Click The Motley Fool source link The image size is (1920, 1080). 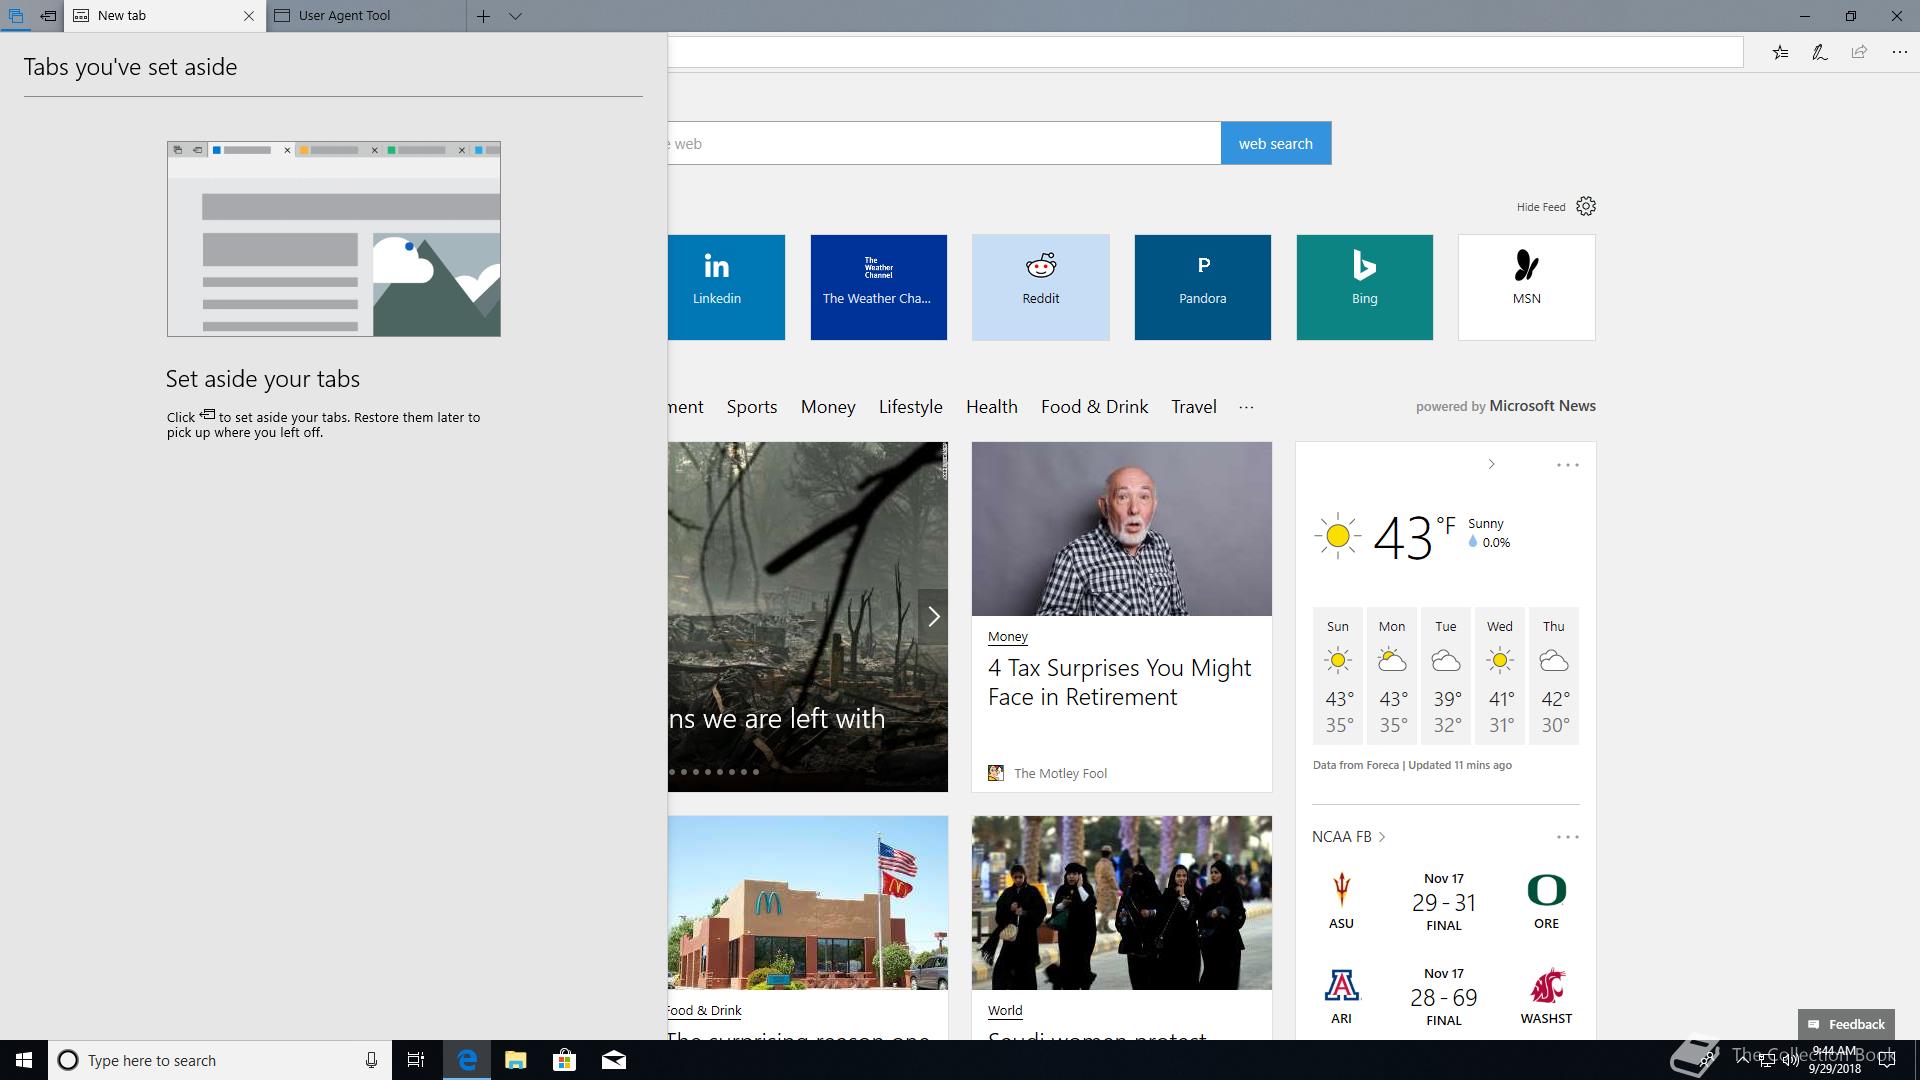tap(1060, 773)
